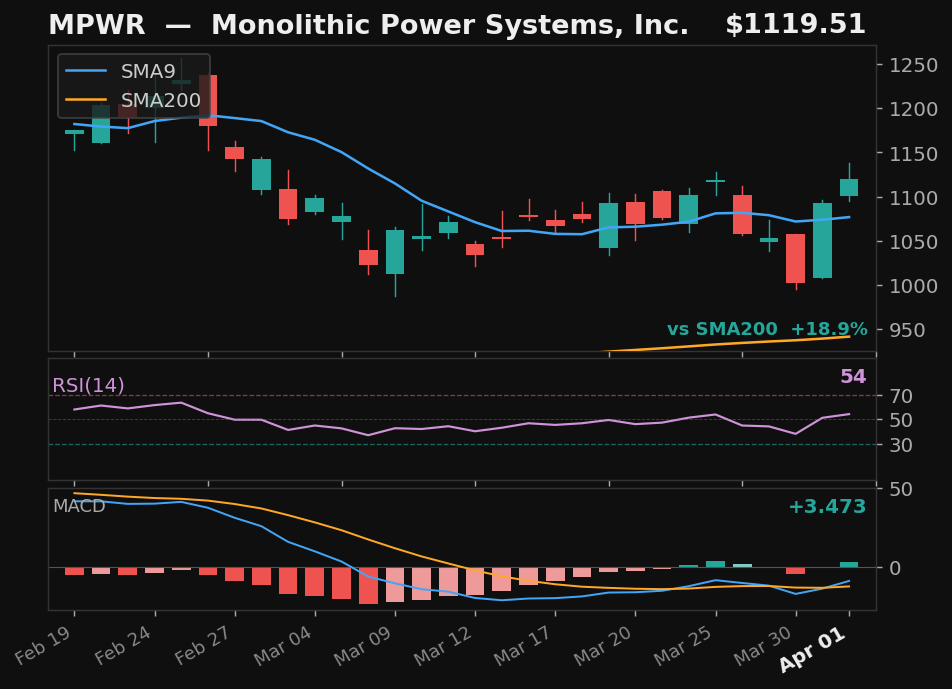Click the 1100 price axis label

(913, 197)
